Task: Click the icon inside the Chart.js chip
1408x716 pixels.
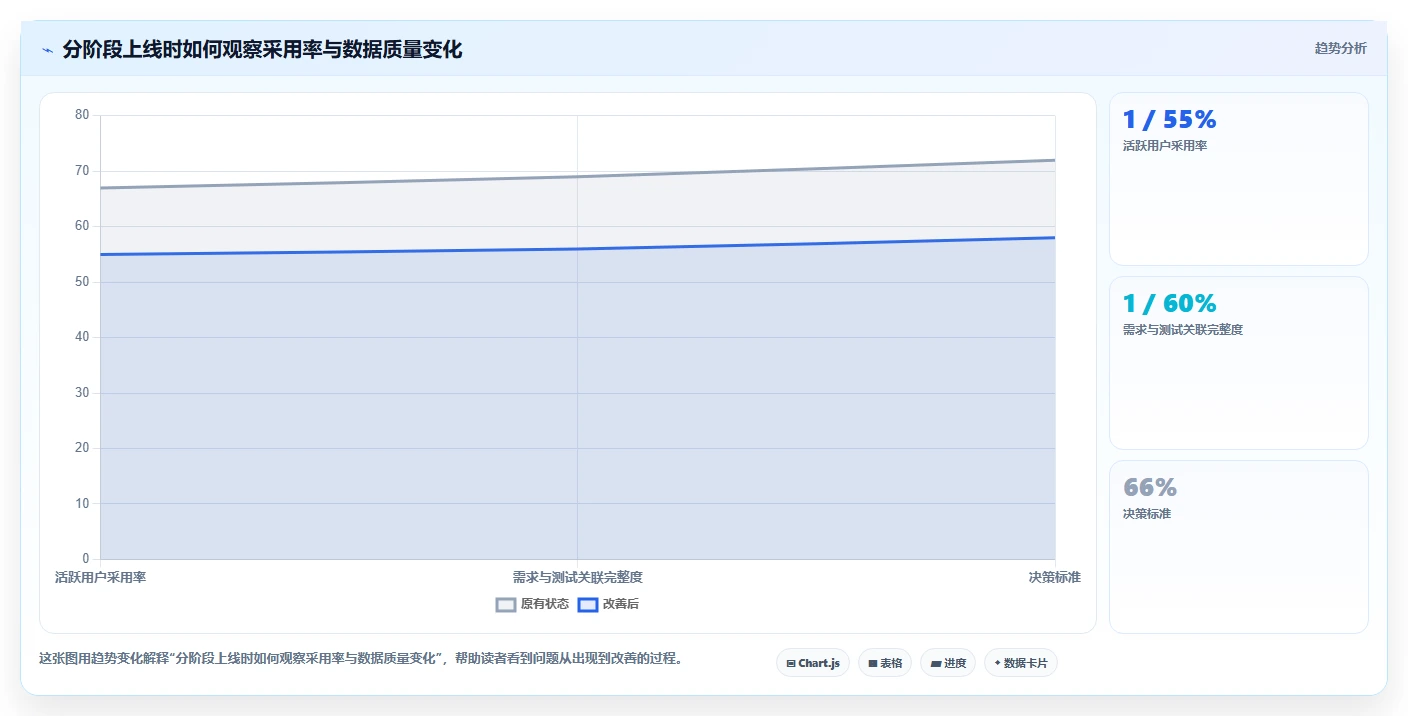Action: click(x=791, y=663)
